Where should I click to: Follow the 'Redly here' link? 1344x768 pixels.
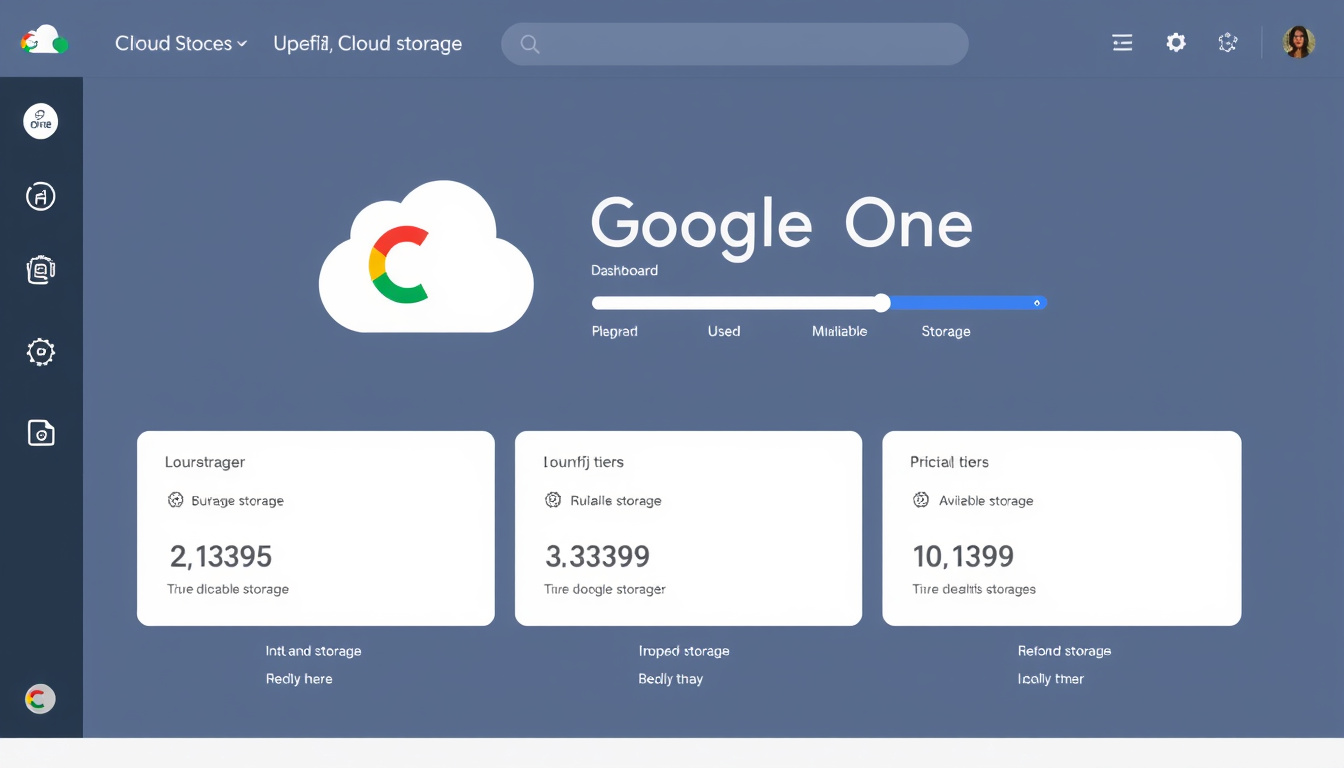point(299,679)
